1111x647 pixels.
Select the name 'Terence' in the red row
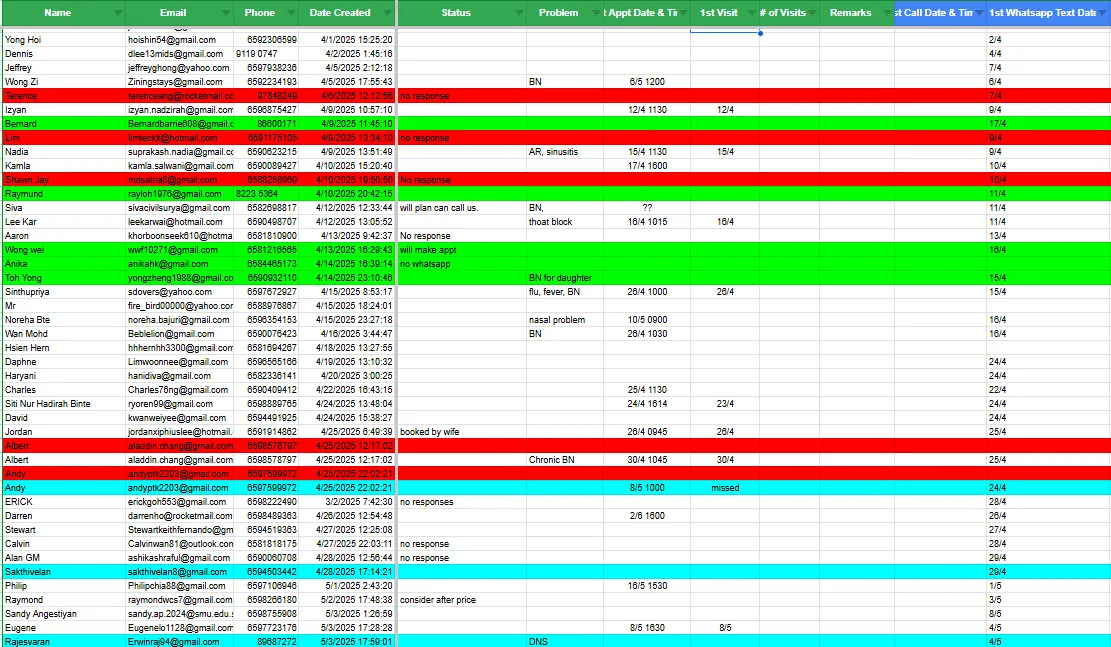click(64, 96)
